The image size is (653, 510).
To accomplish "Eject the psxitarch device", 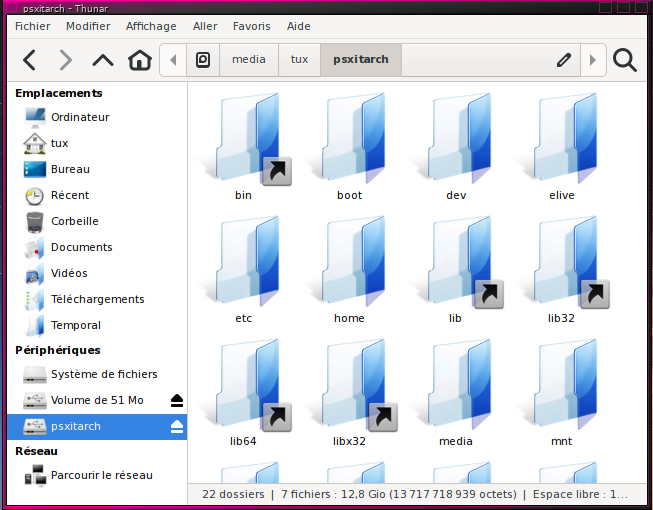I will coord(177,427).
